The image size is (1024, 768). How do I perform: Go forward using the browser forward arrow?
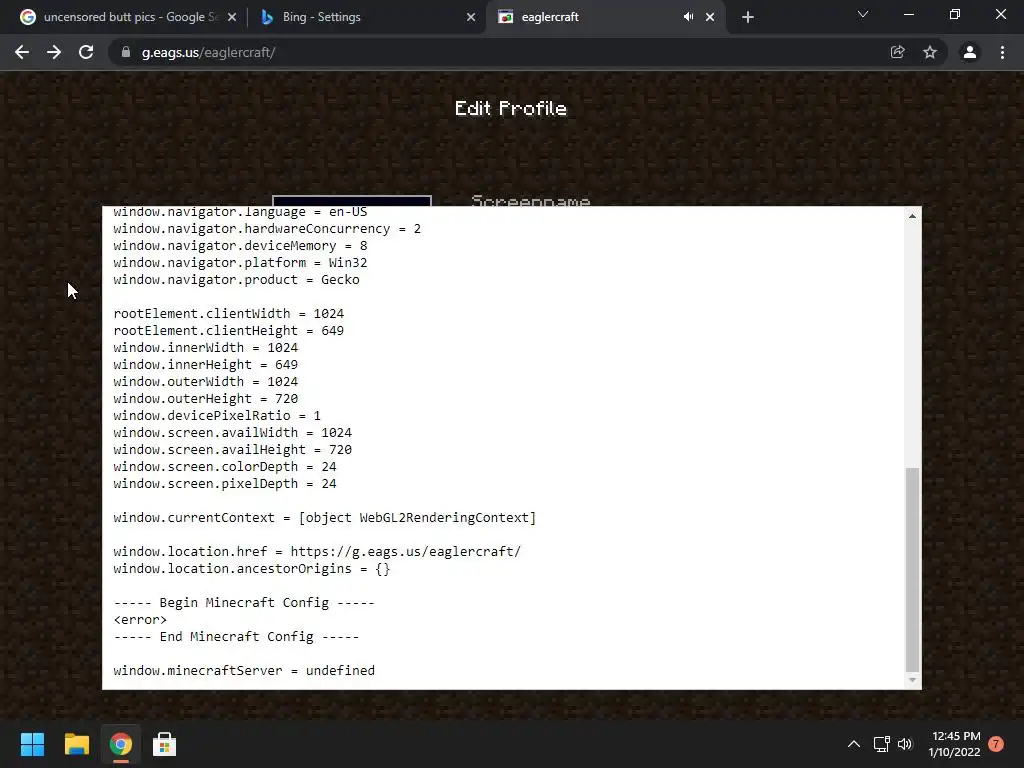pyautogui.click(x=54, y=52)
